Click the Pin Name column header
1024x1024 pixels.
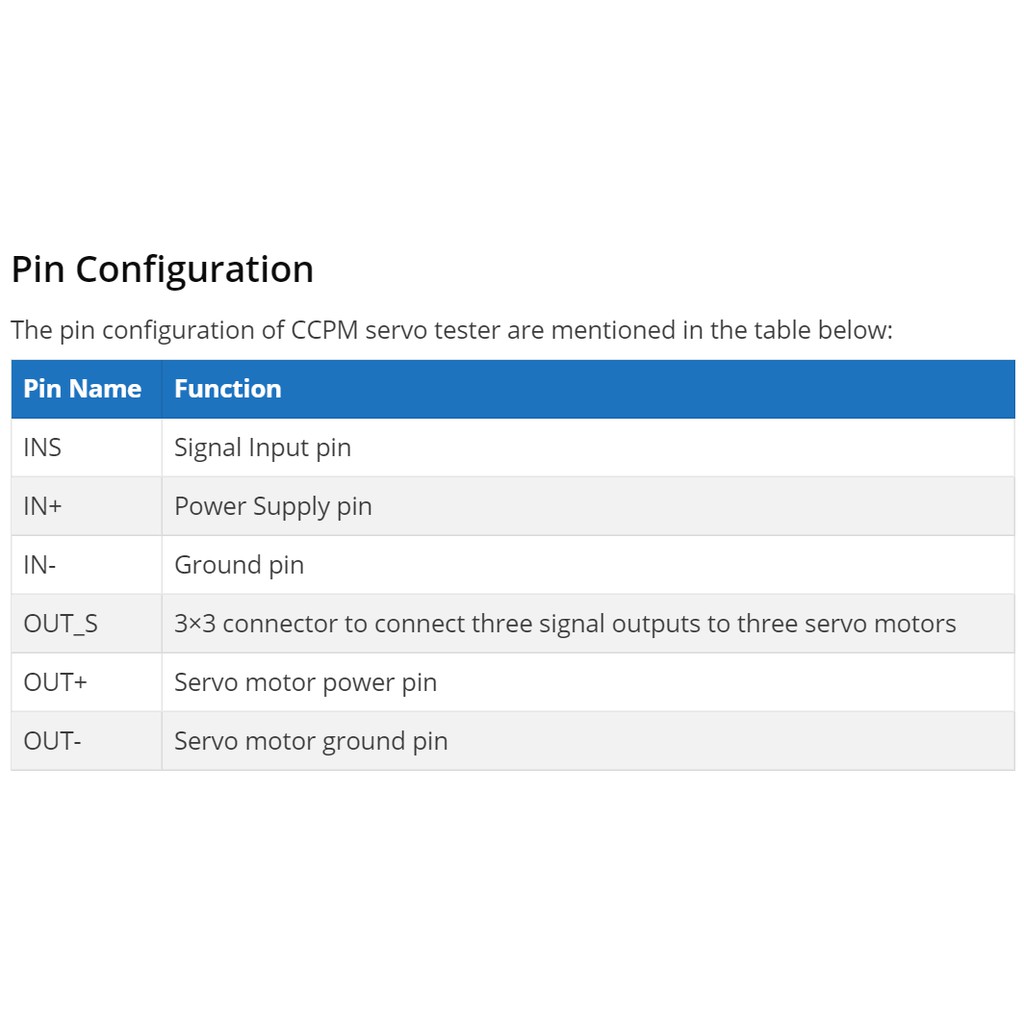click(86, 389)
